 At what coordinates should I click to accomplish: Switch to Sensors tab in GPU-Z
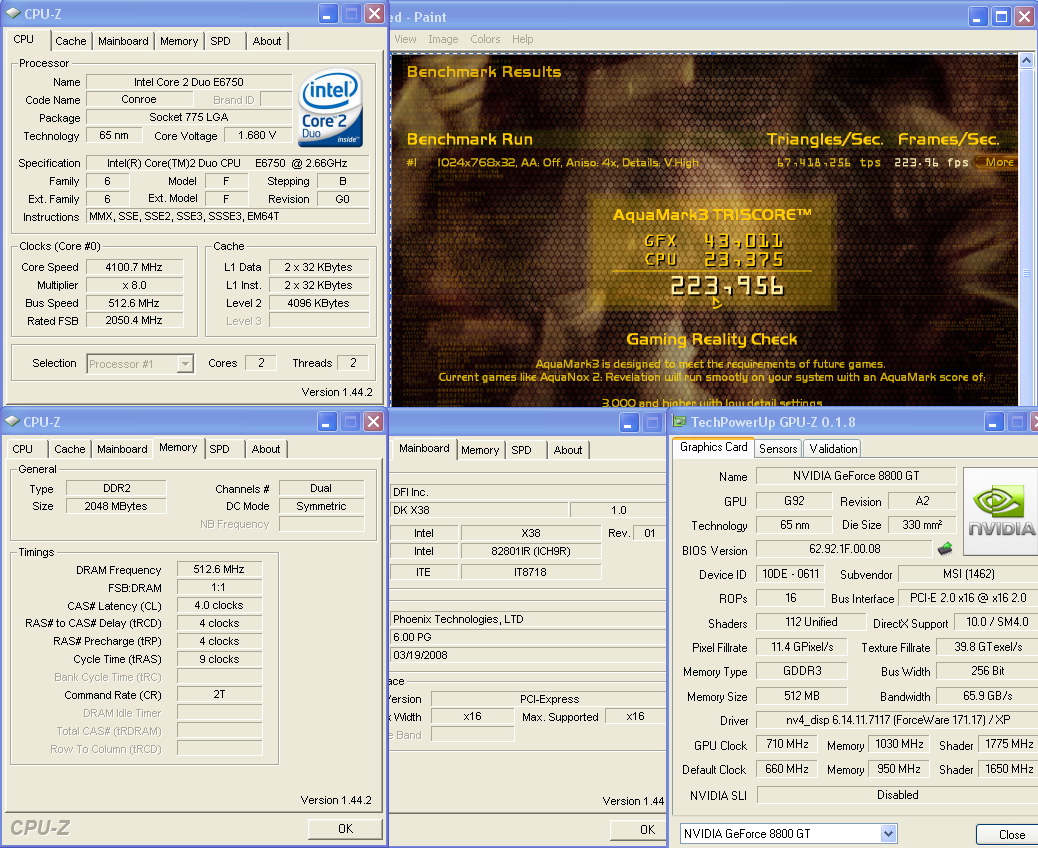pyautogui.click(x=778, y=449)
